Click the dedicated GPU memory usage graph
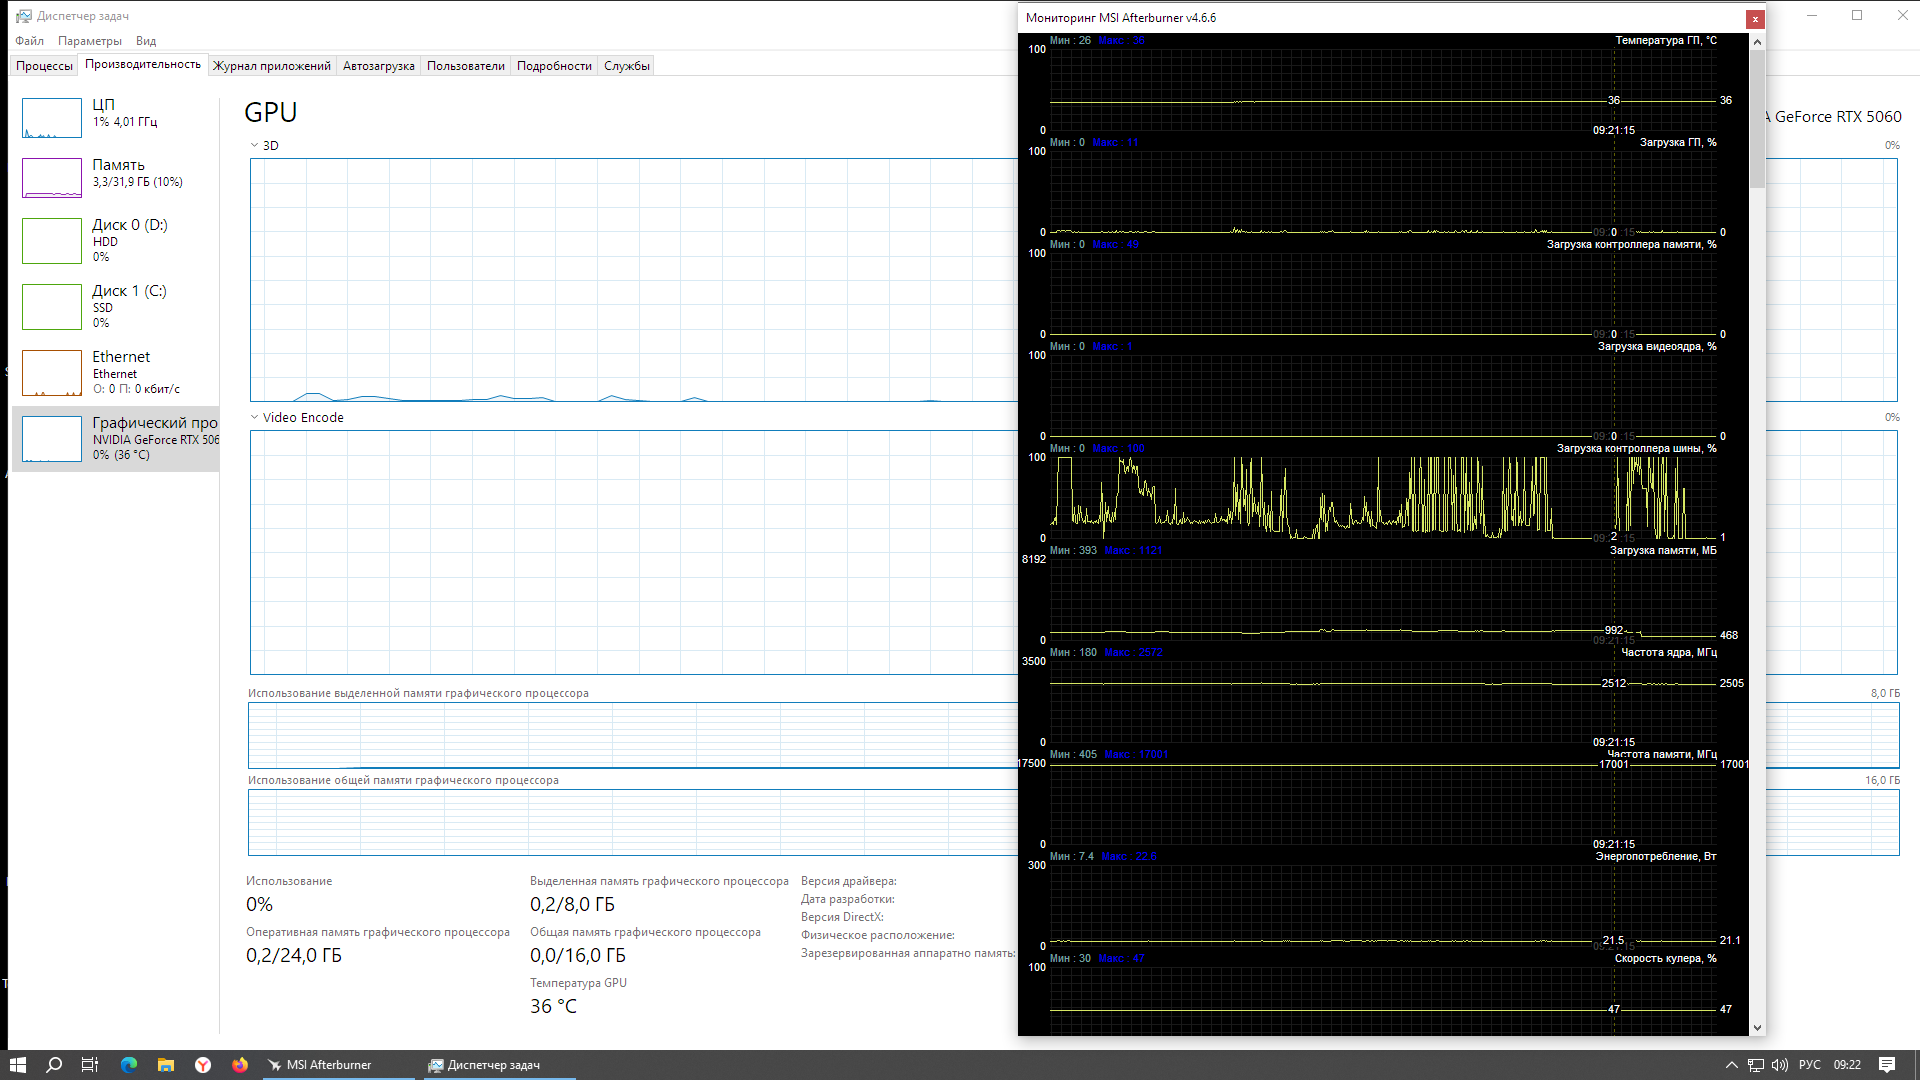Image resolution: width=1920 pixels, height=1080 pixels. [x=633, y=735]
